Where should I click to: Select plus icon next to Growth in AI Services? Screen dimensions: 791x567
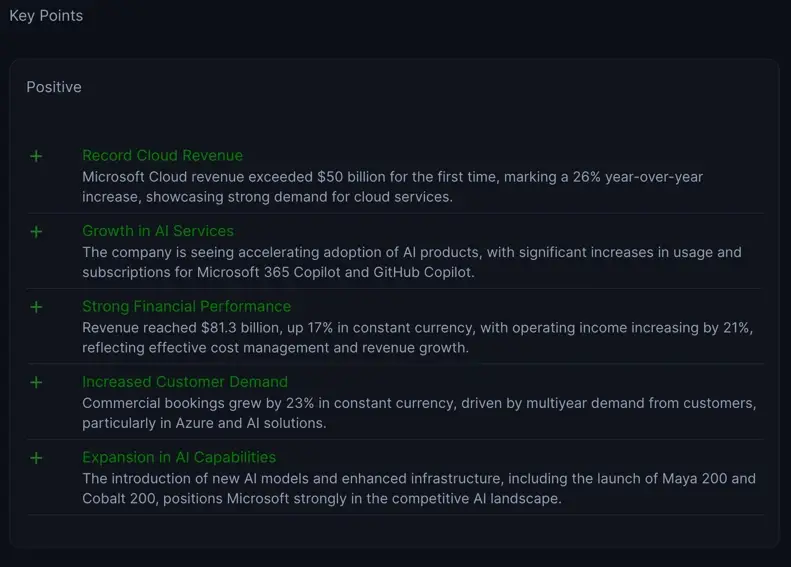point(36,232)
